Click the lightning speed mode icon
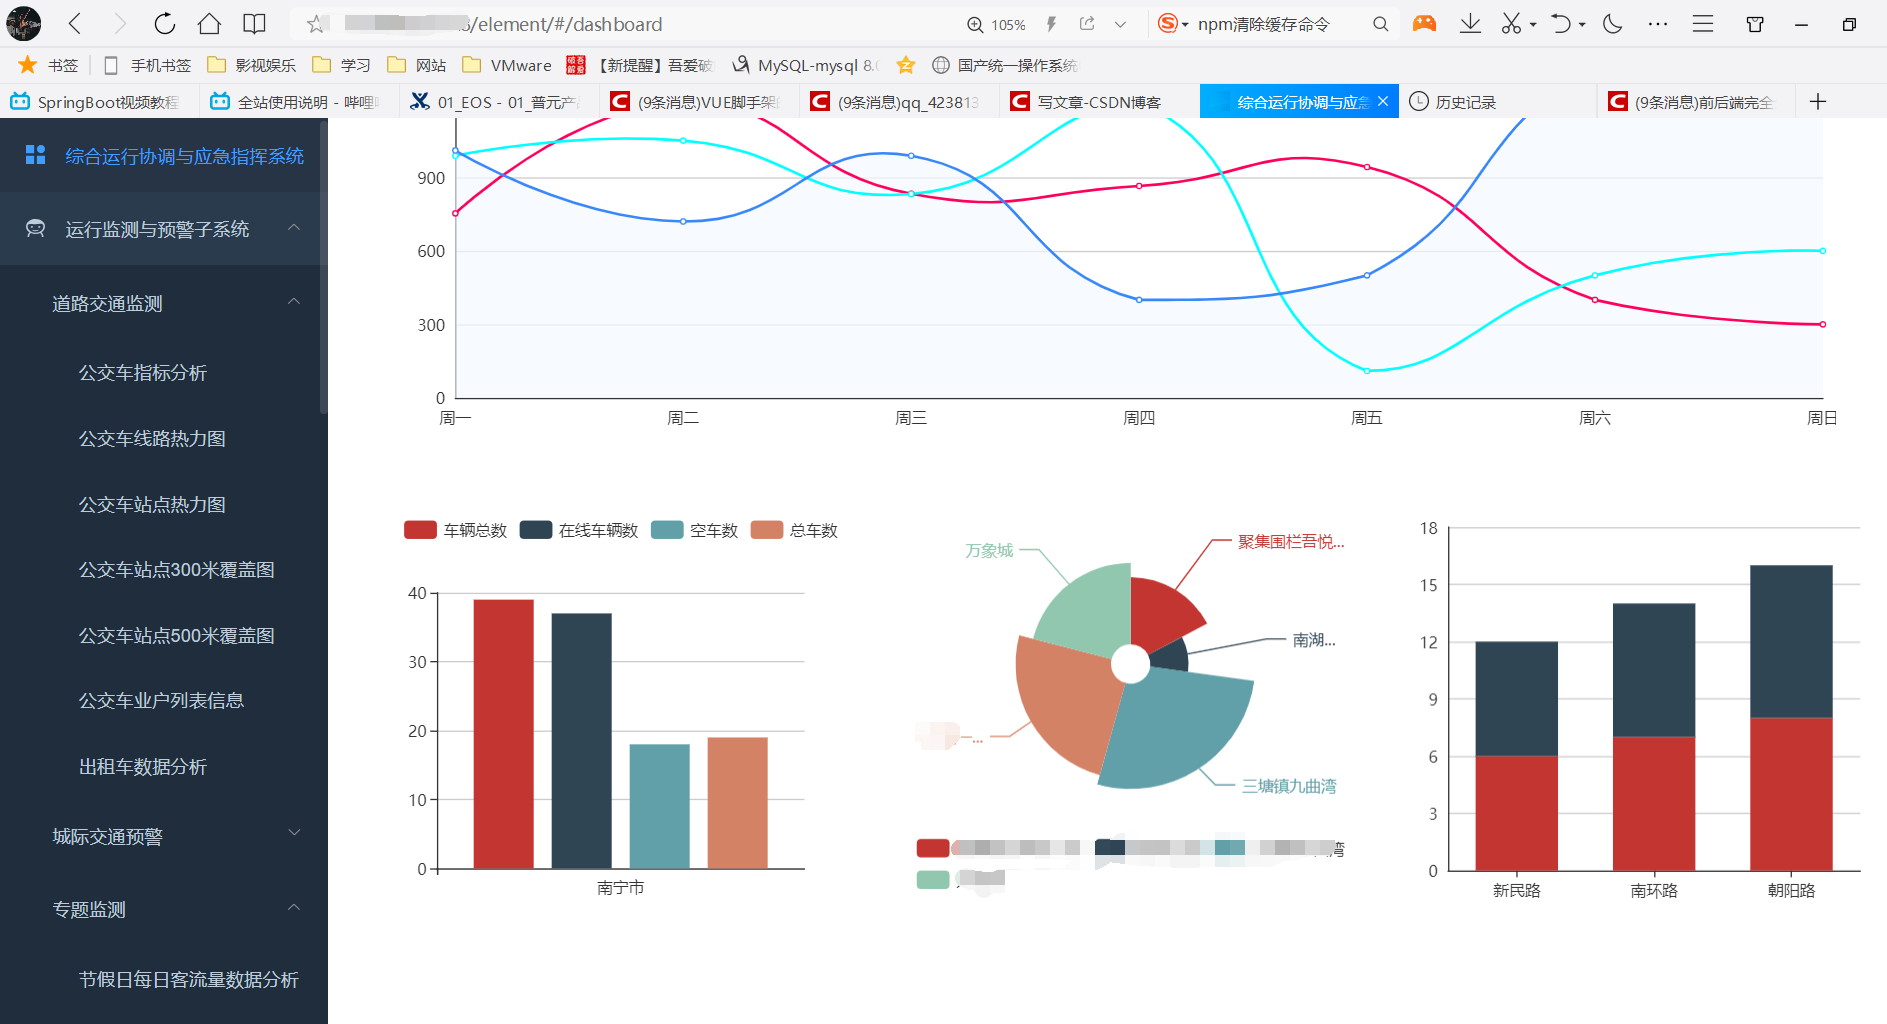 (1051, 24)
